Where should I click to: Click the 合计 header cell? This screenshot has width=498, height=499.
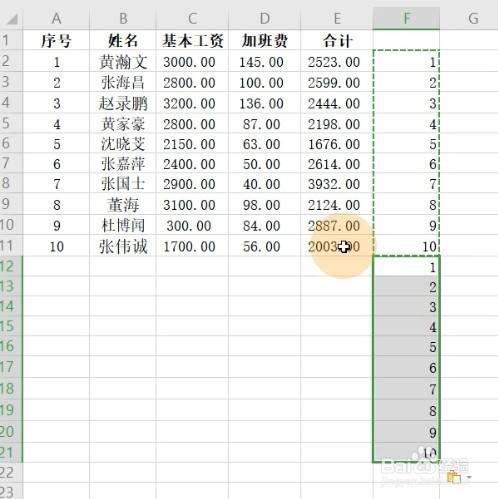[337, 41]
